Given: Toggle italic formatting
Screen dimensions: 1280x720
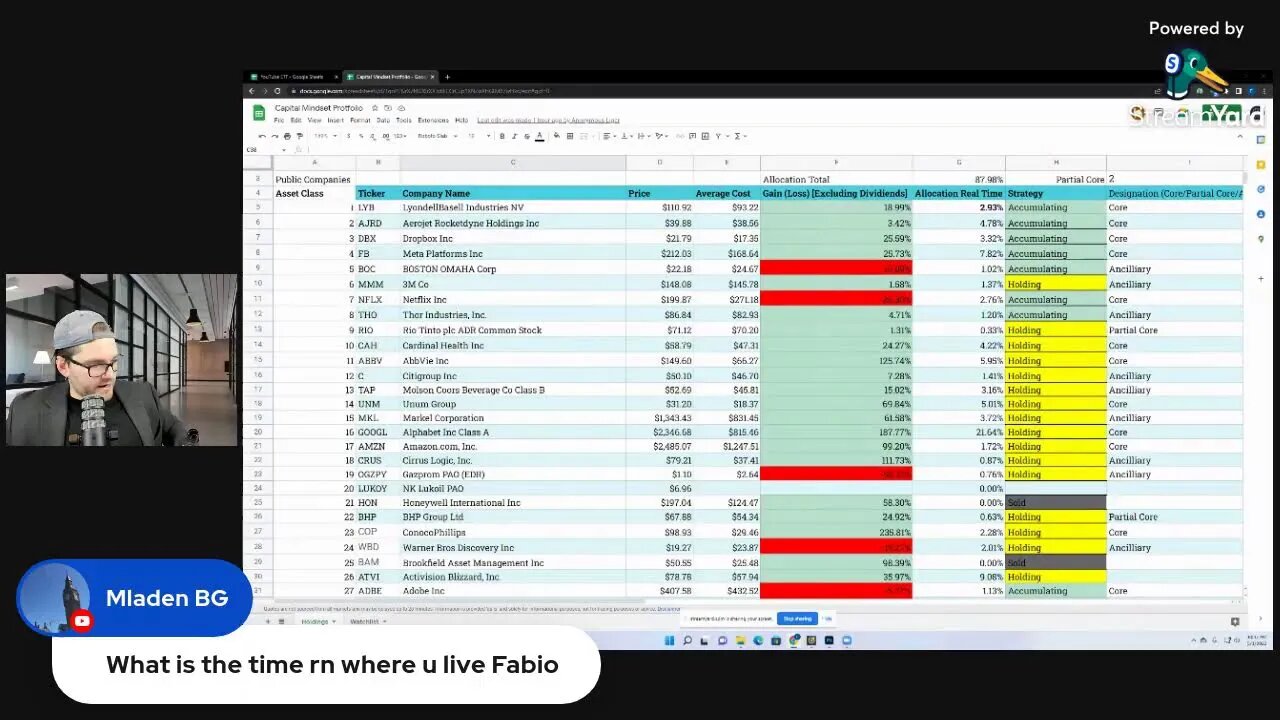Looking at the screenshot, I should 514,136.
